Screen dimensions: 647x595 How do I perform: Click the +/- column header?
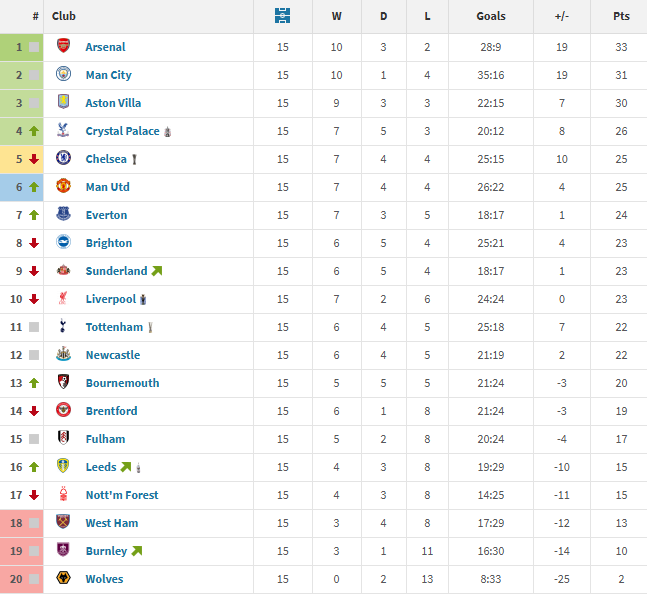click(x=562, y=16)
